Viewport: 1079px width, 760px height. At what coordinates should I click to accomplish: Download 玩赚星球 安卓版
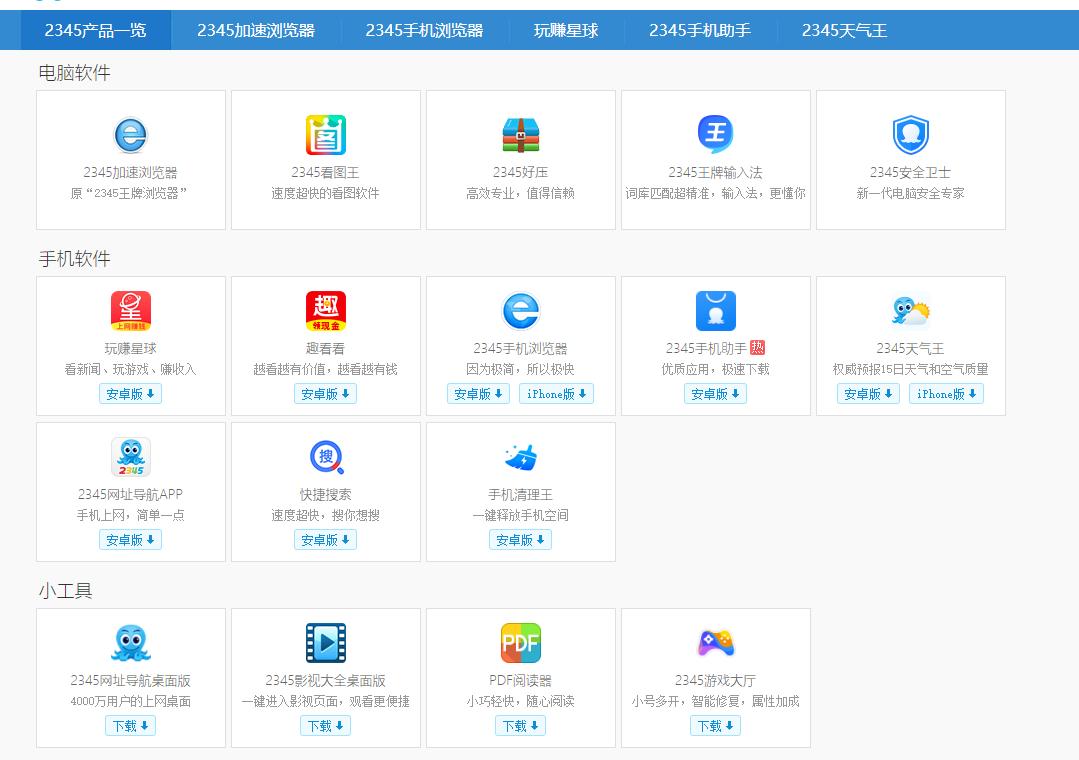tap(131, 394)
